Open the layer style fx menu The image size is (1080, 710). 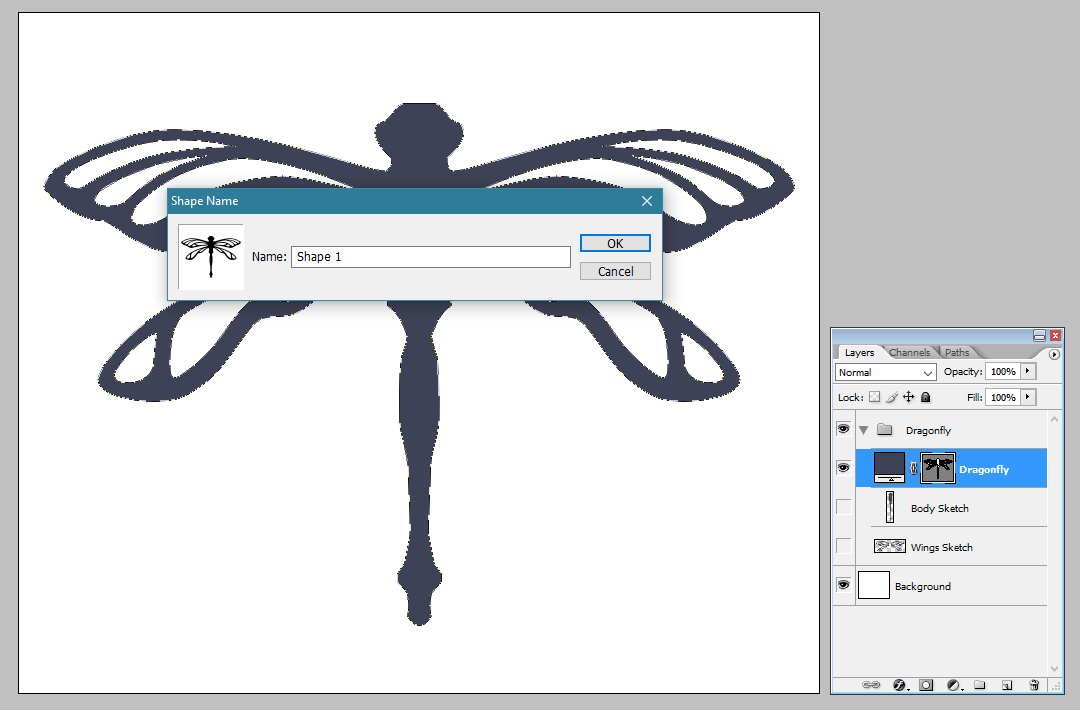click(900, 685)
